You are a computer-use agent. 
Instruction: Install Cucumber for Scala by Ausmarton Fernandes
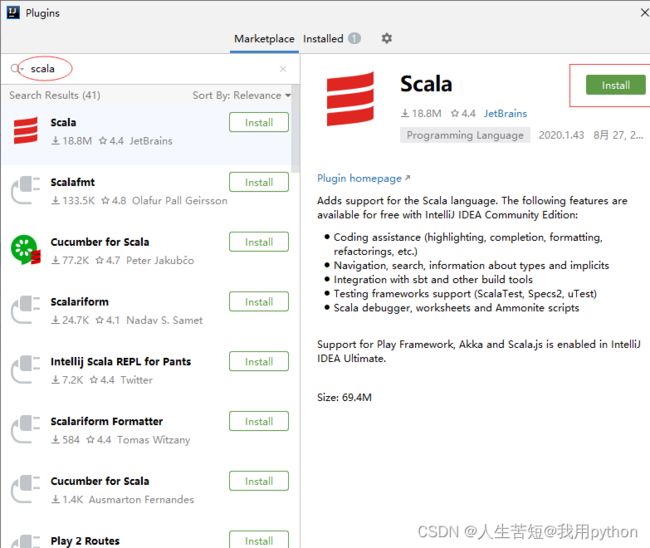tap(259, 481)
